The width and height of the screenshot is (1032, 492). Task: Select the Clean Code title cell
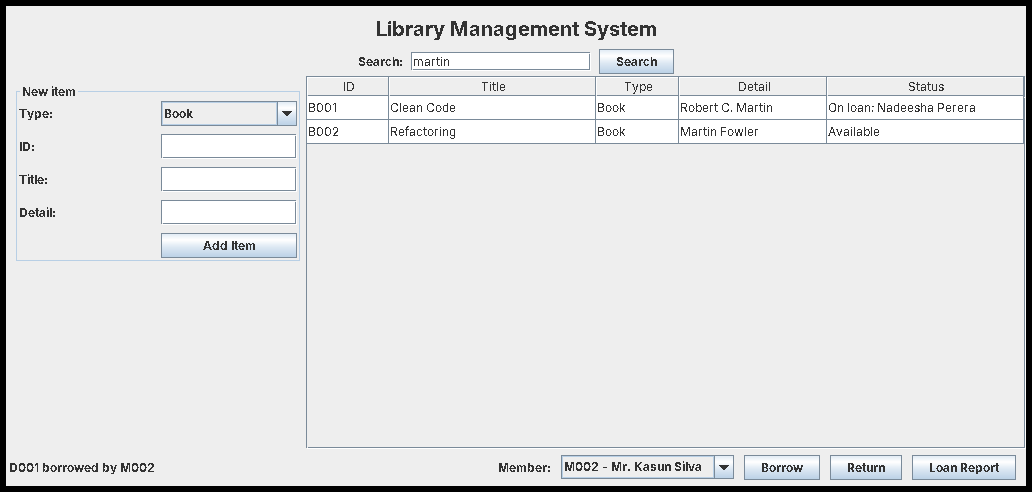(x=492, y=108)
